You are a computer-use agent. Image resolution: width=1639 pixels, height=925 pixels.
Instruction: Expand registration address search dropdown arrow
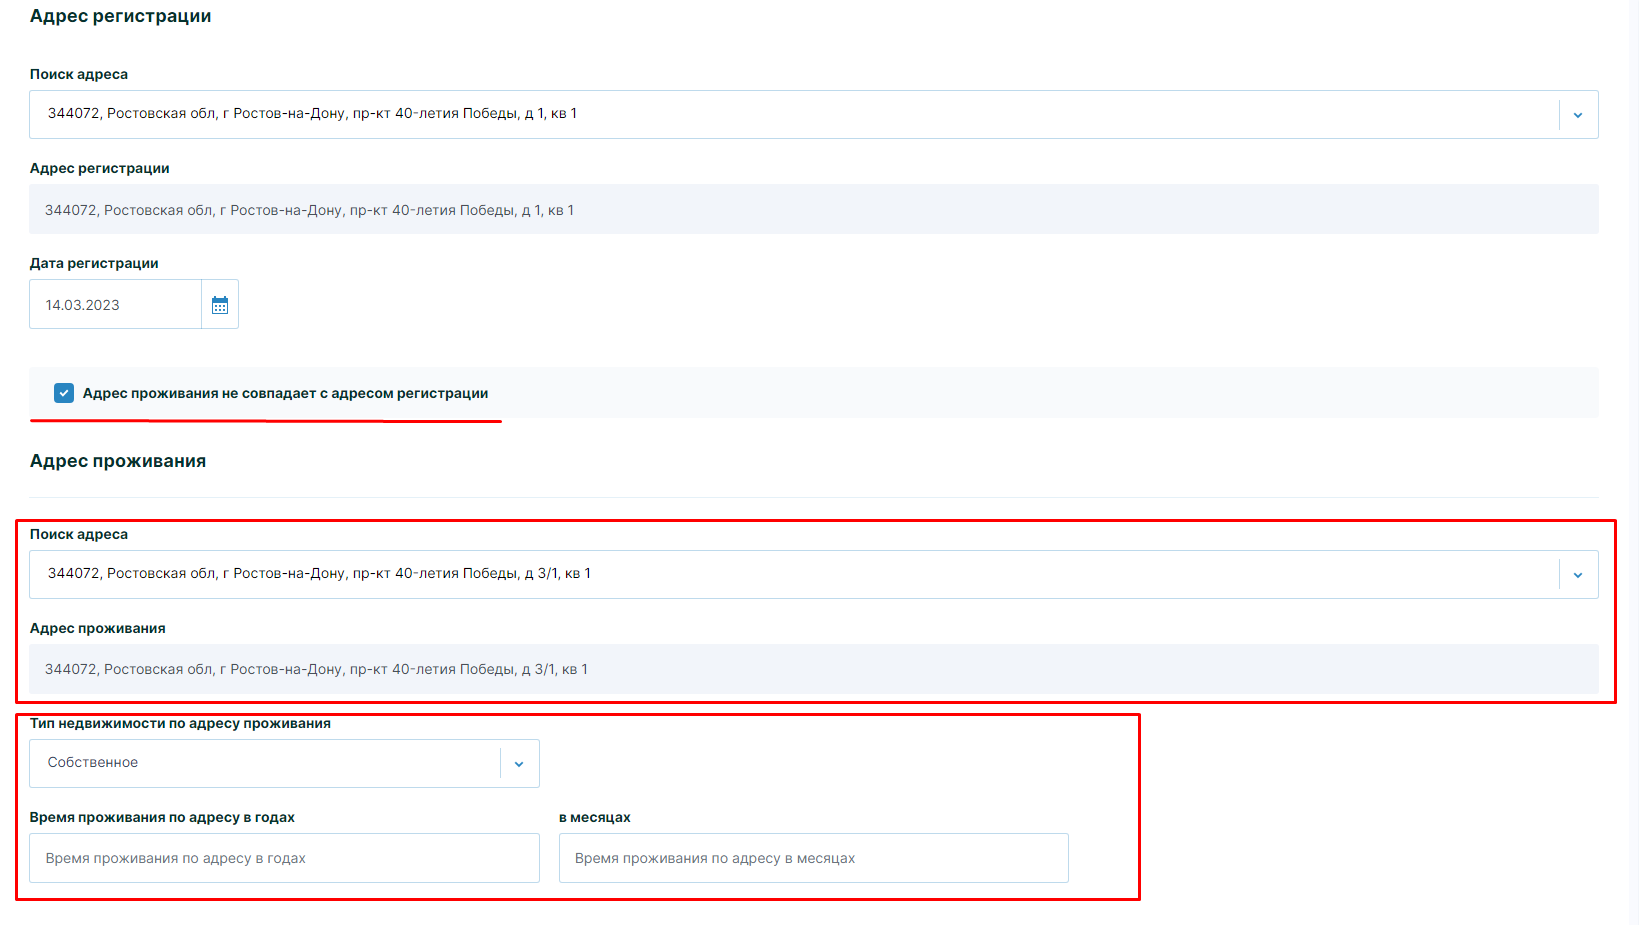point(1577,115)
